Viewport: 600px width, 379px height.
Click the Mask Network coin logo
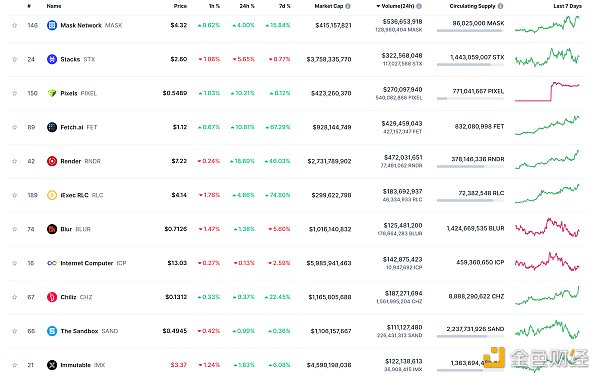point(52,25)
